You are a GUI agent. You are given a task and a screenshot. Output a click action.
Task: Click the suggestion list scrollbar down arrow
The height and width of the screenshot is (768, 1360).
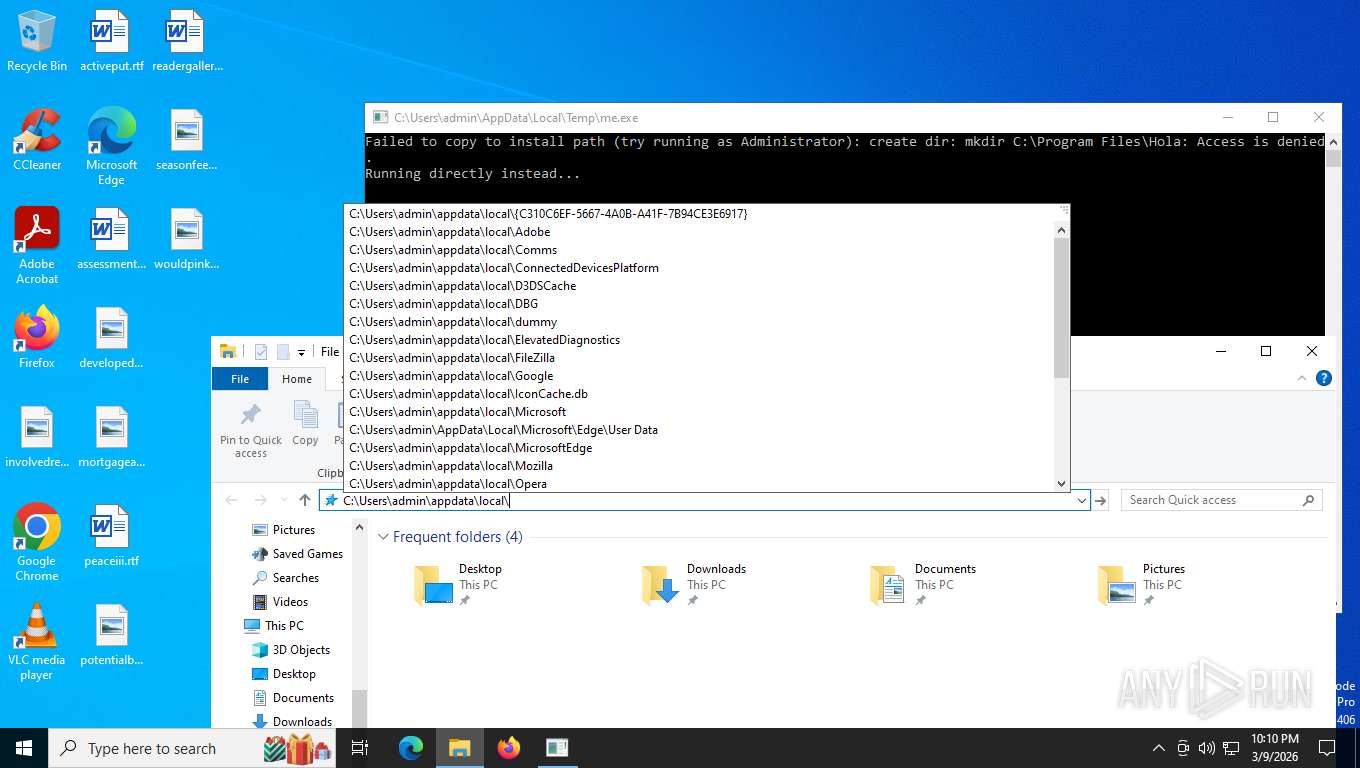pyautogui.click(x=1062, y=483)
